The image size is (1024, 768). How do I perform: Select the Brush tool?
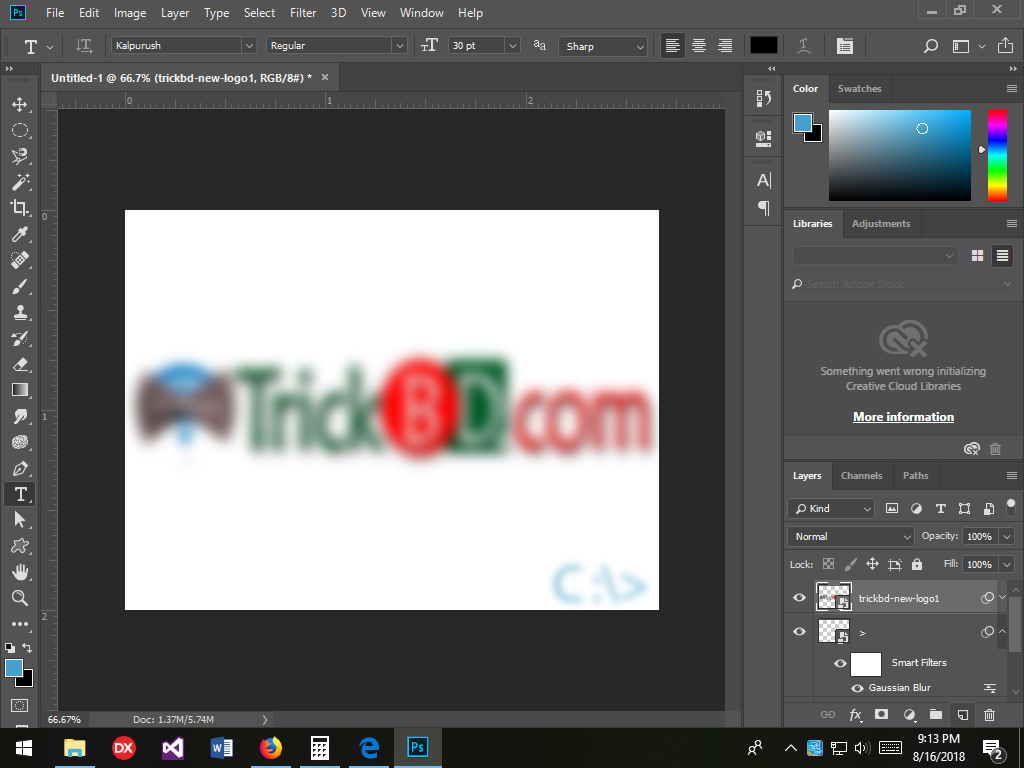point(20,286)
